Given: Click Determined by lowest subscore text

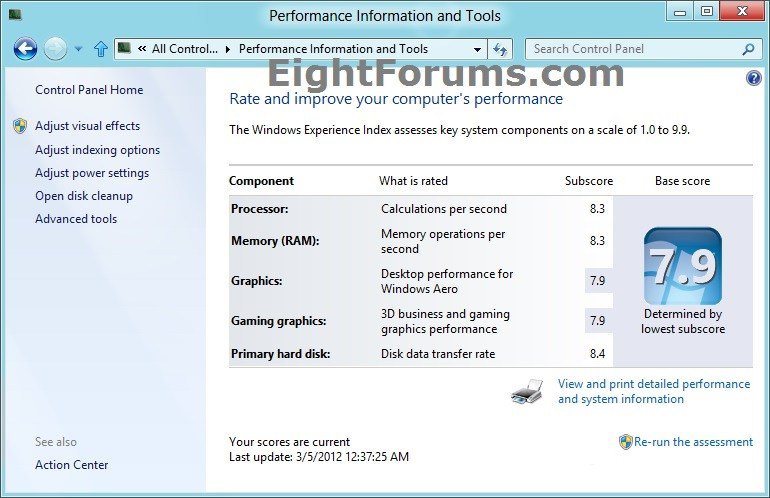Looking at the screenshot, I should pos(683,321).
